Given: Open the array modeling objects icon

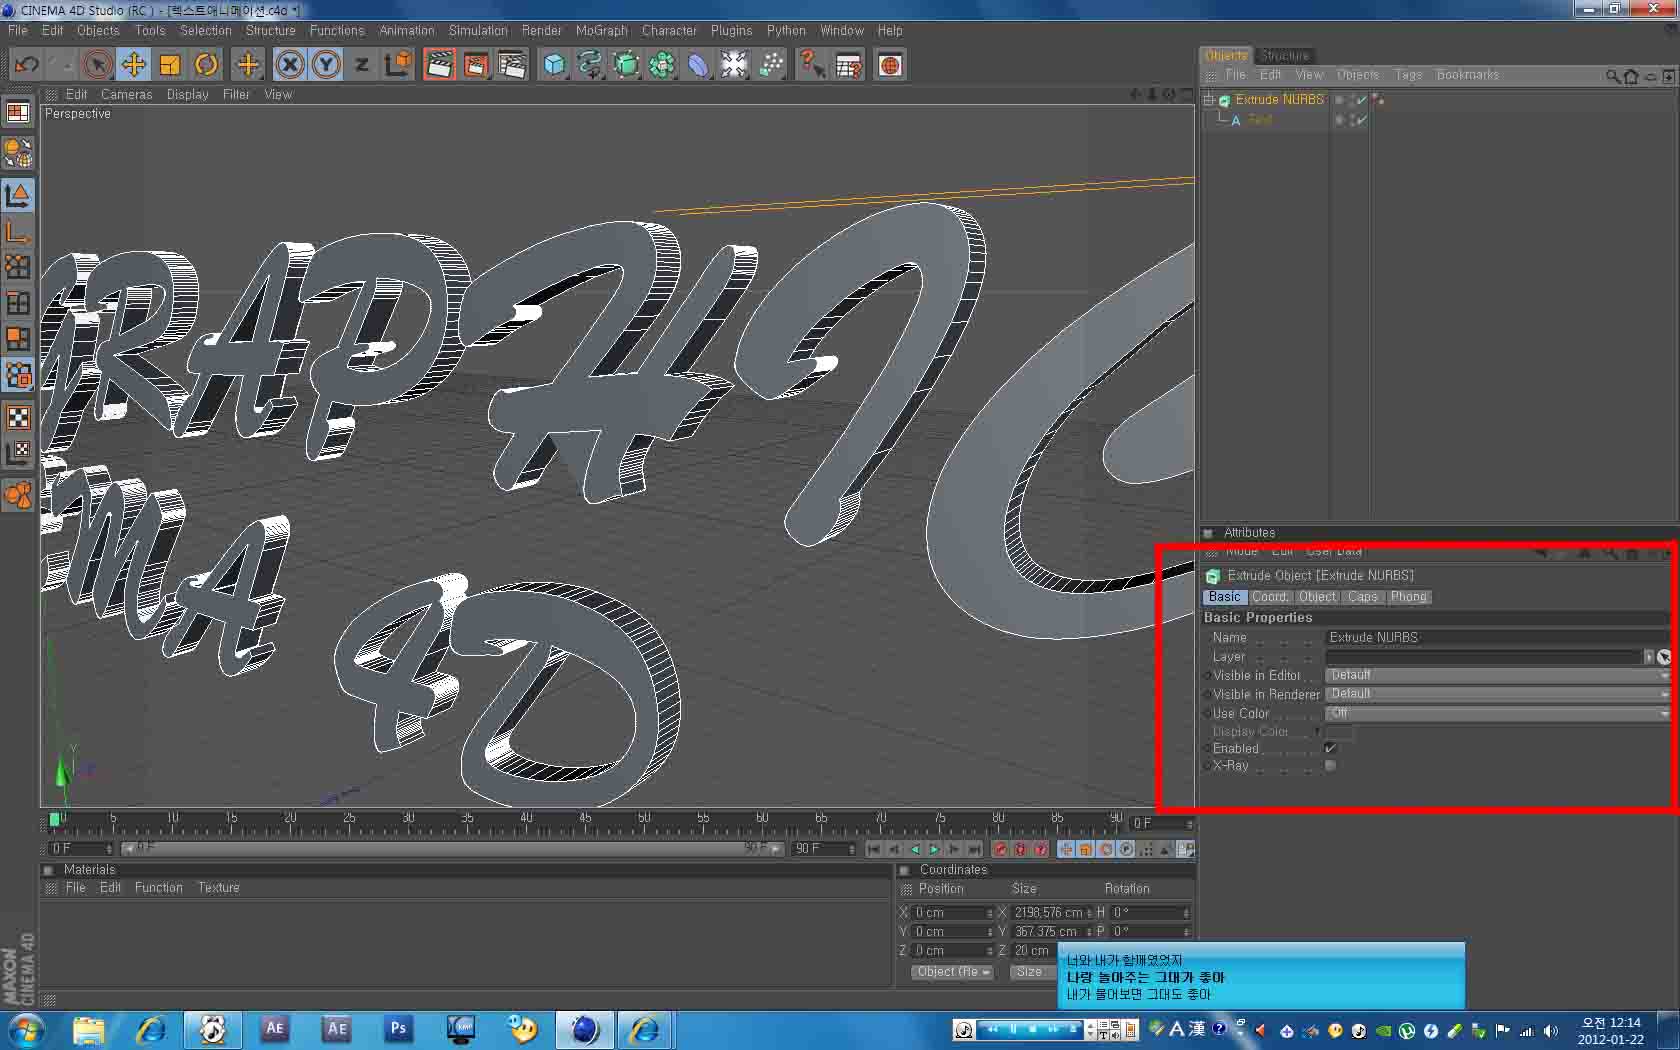Looking at the screenshot, I should point(662,65).
